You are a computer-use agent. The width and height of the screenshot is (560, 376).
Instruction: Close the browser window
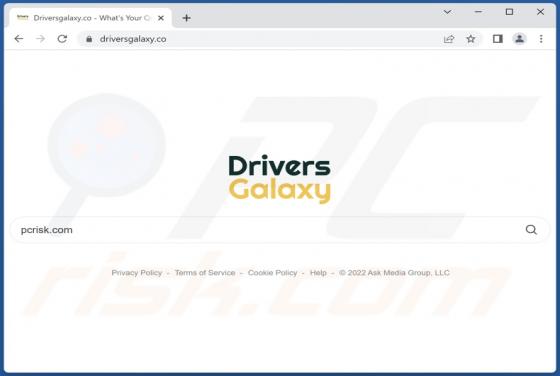540,12
